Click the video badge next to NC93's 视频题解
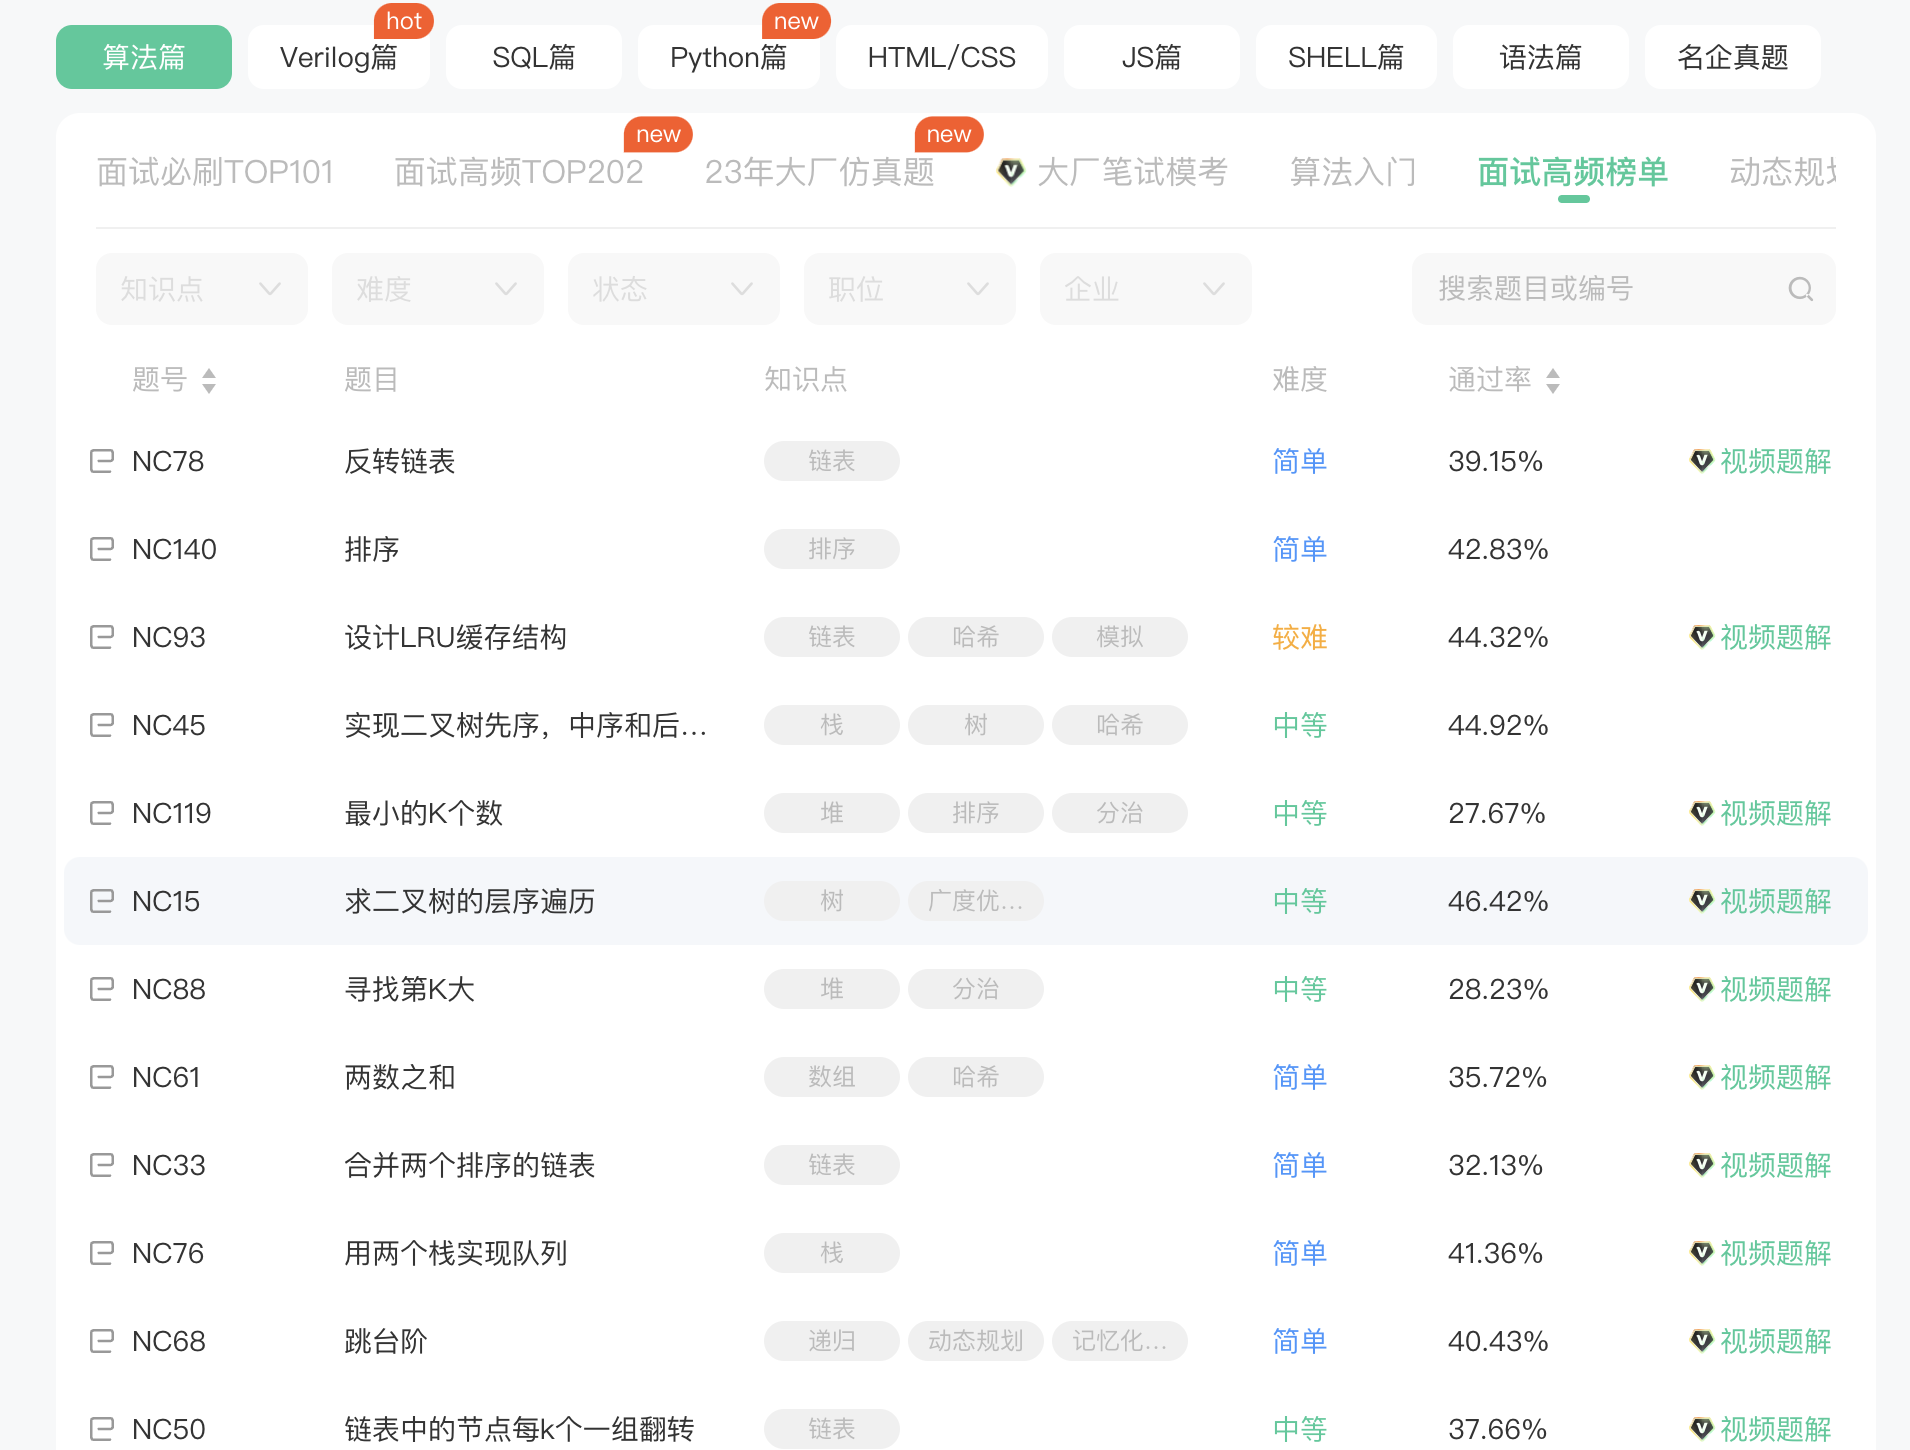The image size is (1910, 1450). 1701,637
